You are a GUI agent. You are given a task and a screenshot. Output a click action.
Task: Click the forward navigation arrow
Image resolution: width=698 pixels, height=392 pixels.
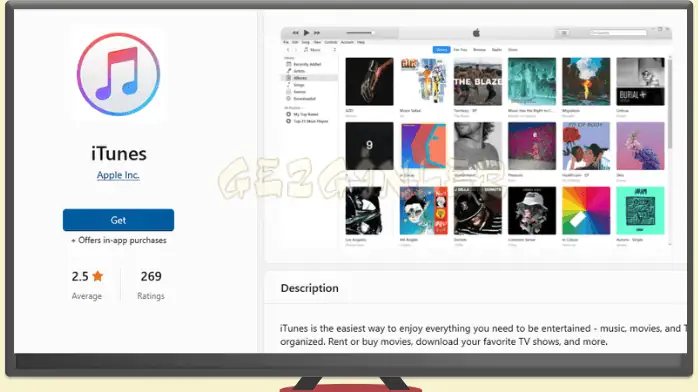click(x=296, y=50)
